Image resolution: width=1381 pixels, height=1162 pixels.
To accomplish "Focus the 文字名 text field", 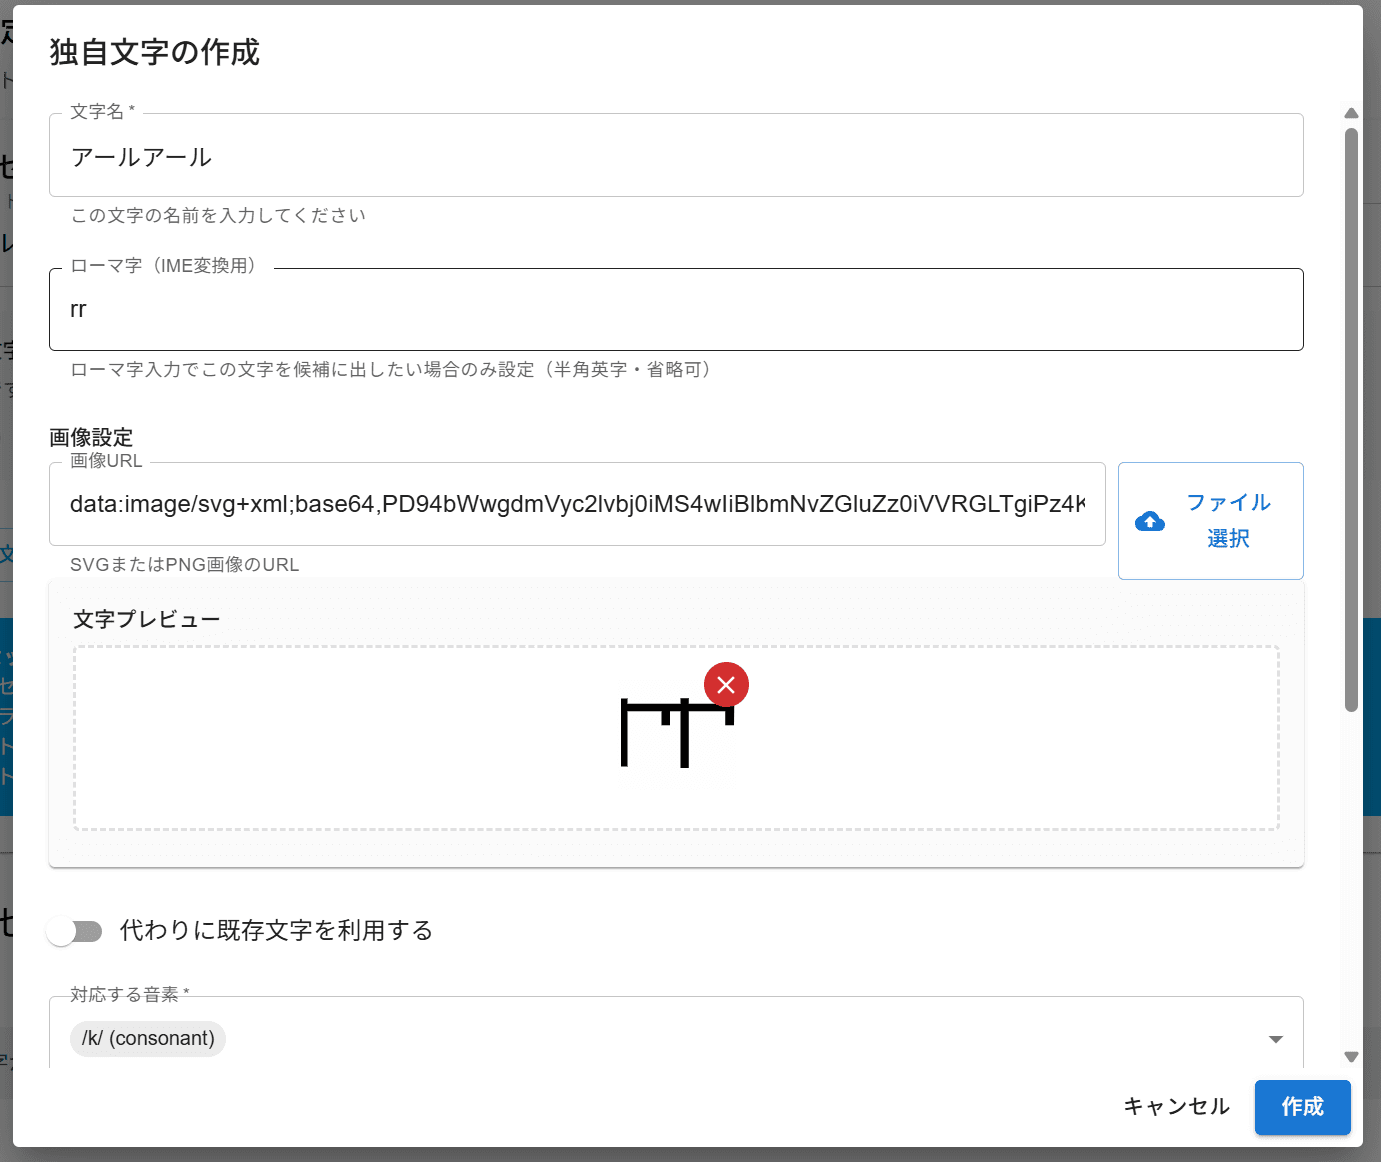I will pyautogui.click(x=675, y=157).
